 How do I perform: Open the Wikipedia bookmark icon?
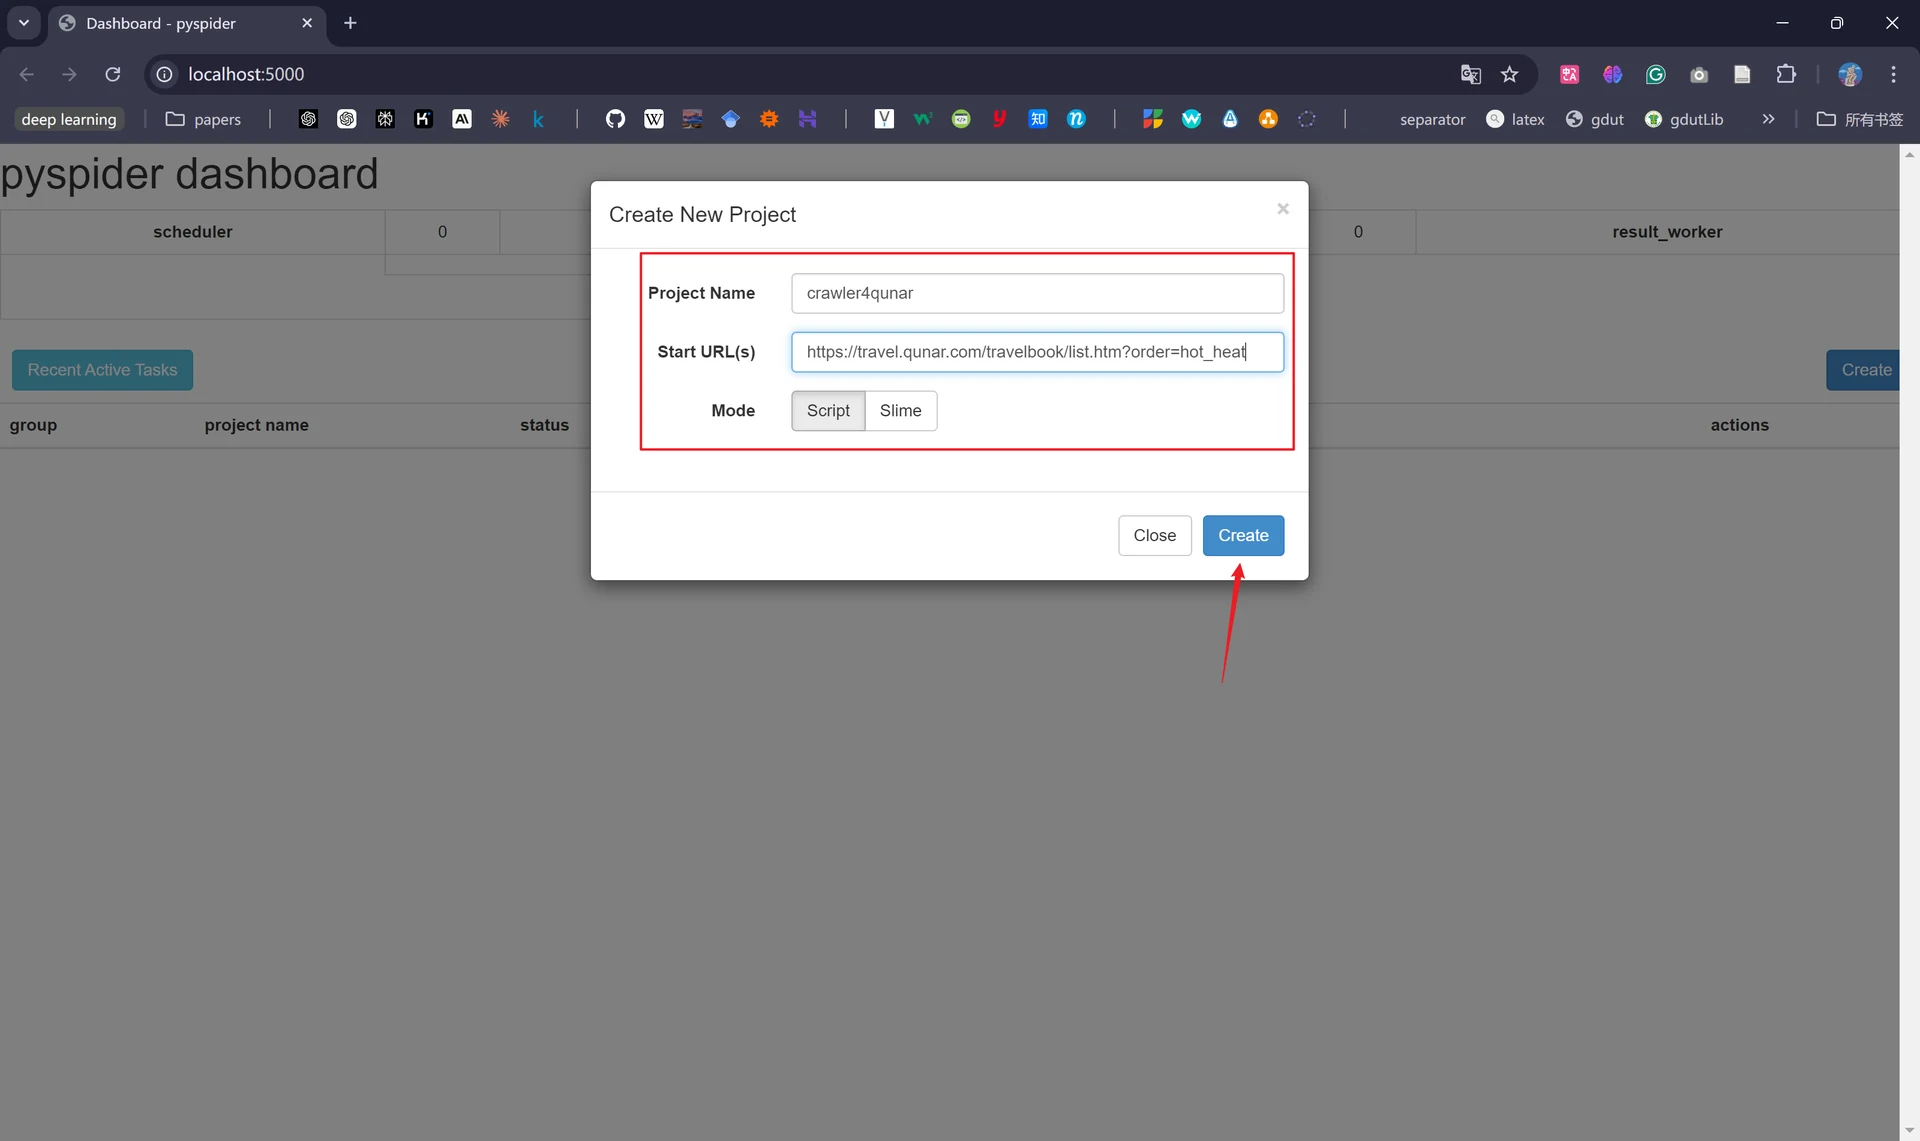(653, 119)
